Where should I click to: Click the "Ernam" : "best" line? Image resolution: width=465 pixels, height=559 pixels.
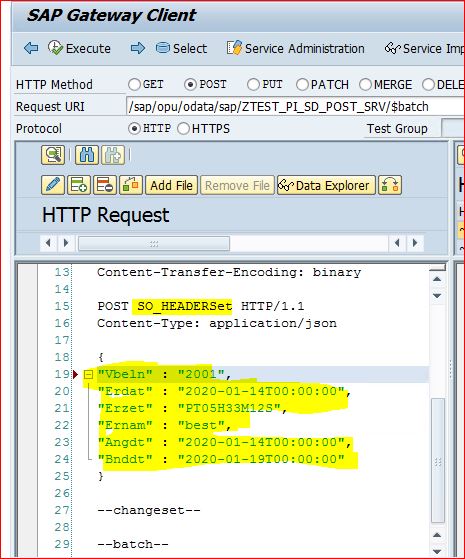[x=164, y=426]
